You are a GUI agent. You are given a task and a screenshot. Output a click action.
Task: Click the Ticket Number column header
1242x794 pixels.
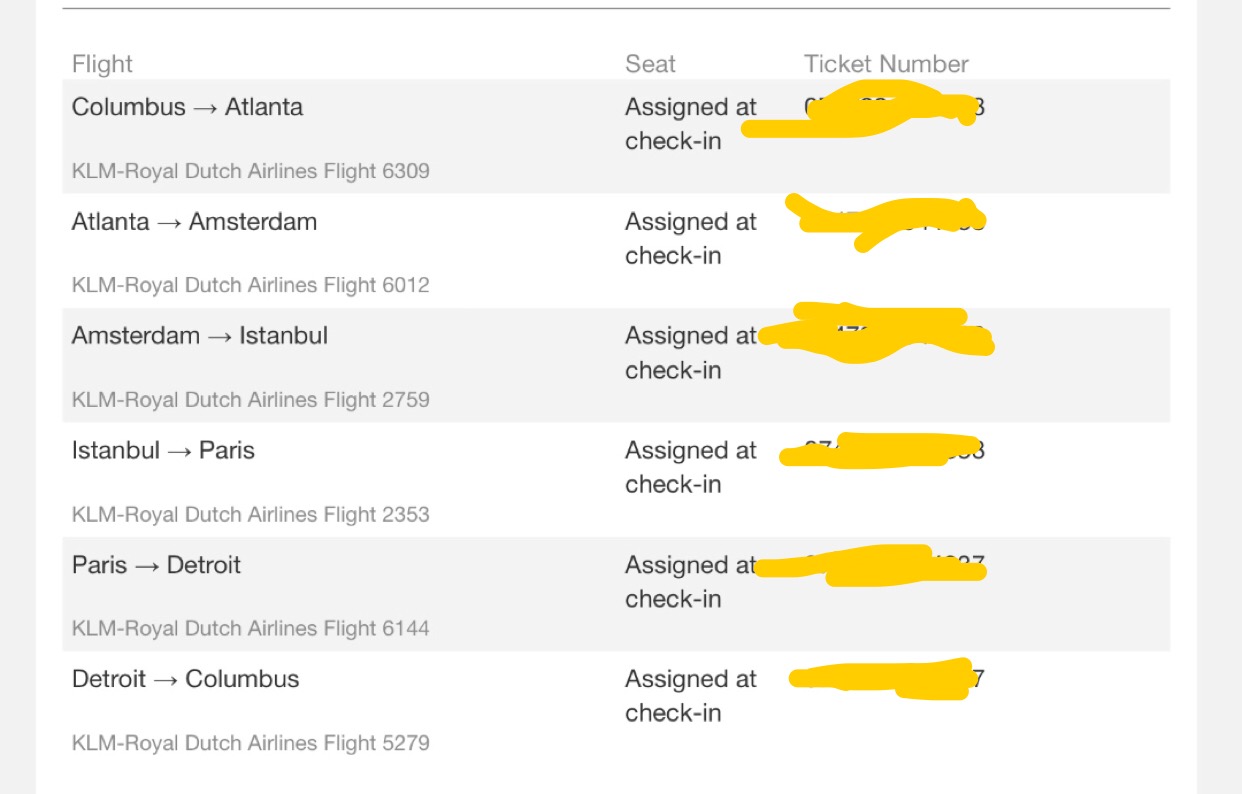pyautogui.click(x=886, y=64)
